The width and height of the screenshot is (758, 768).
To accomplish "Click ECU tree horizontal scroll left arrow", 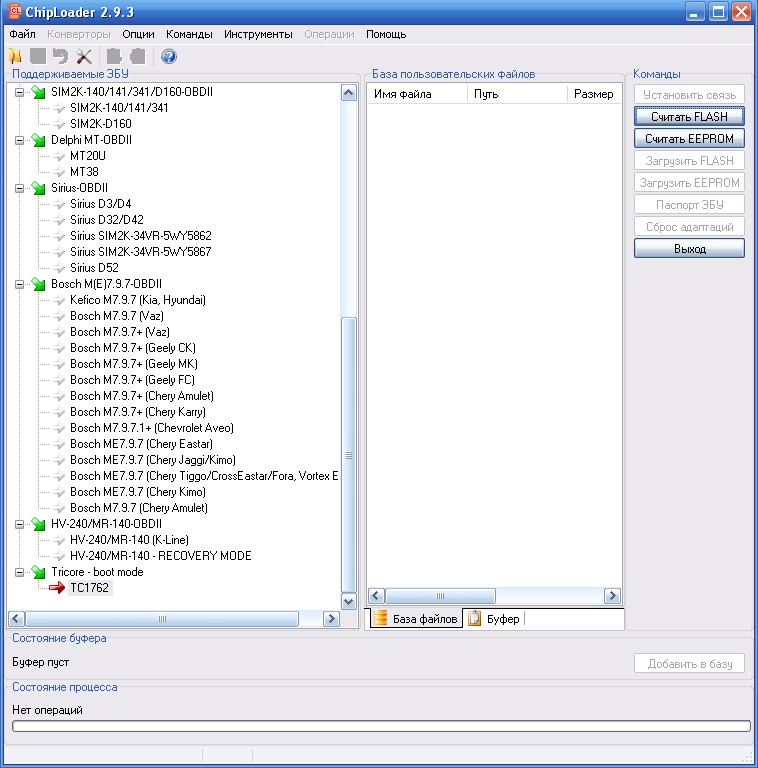I will tap(16, 619).
